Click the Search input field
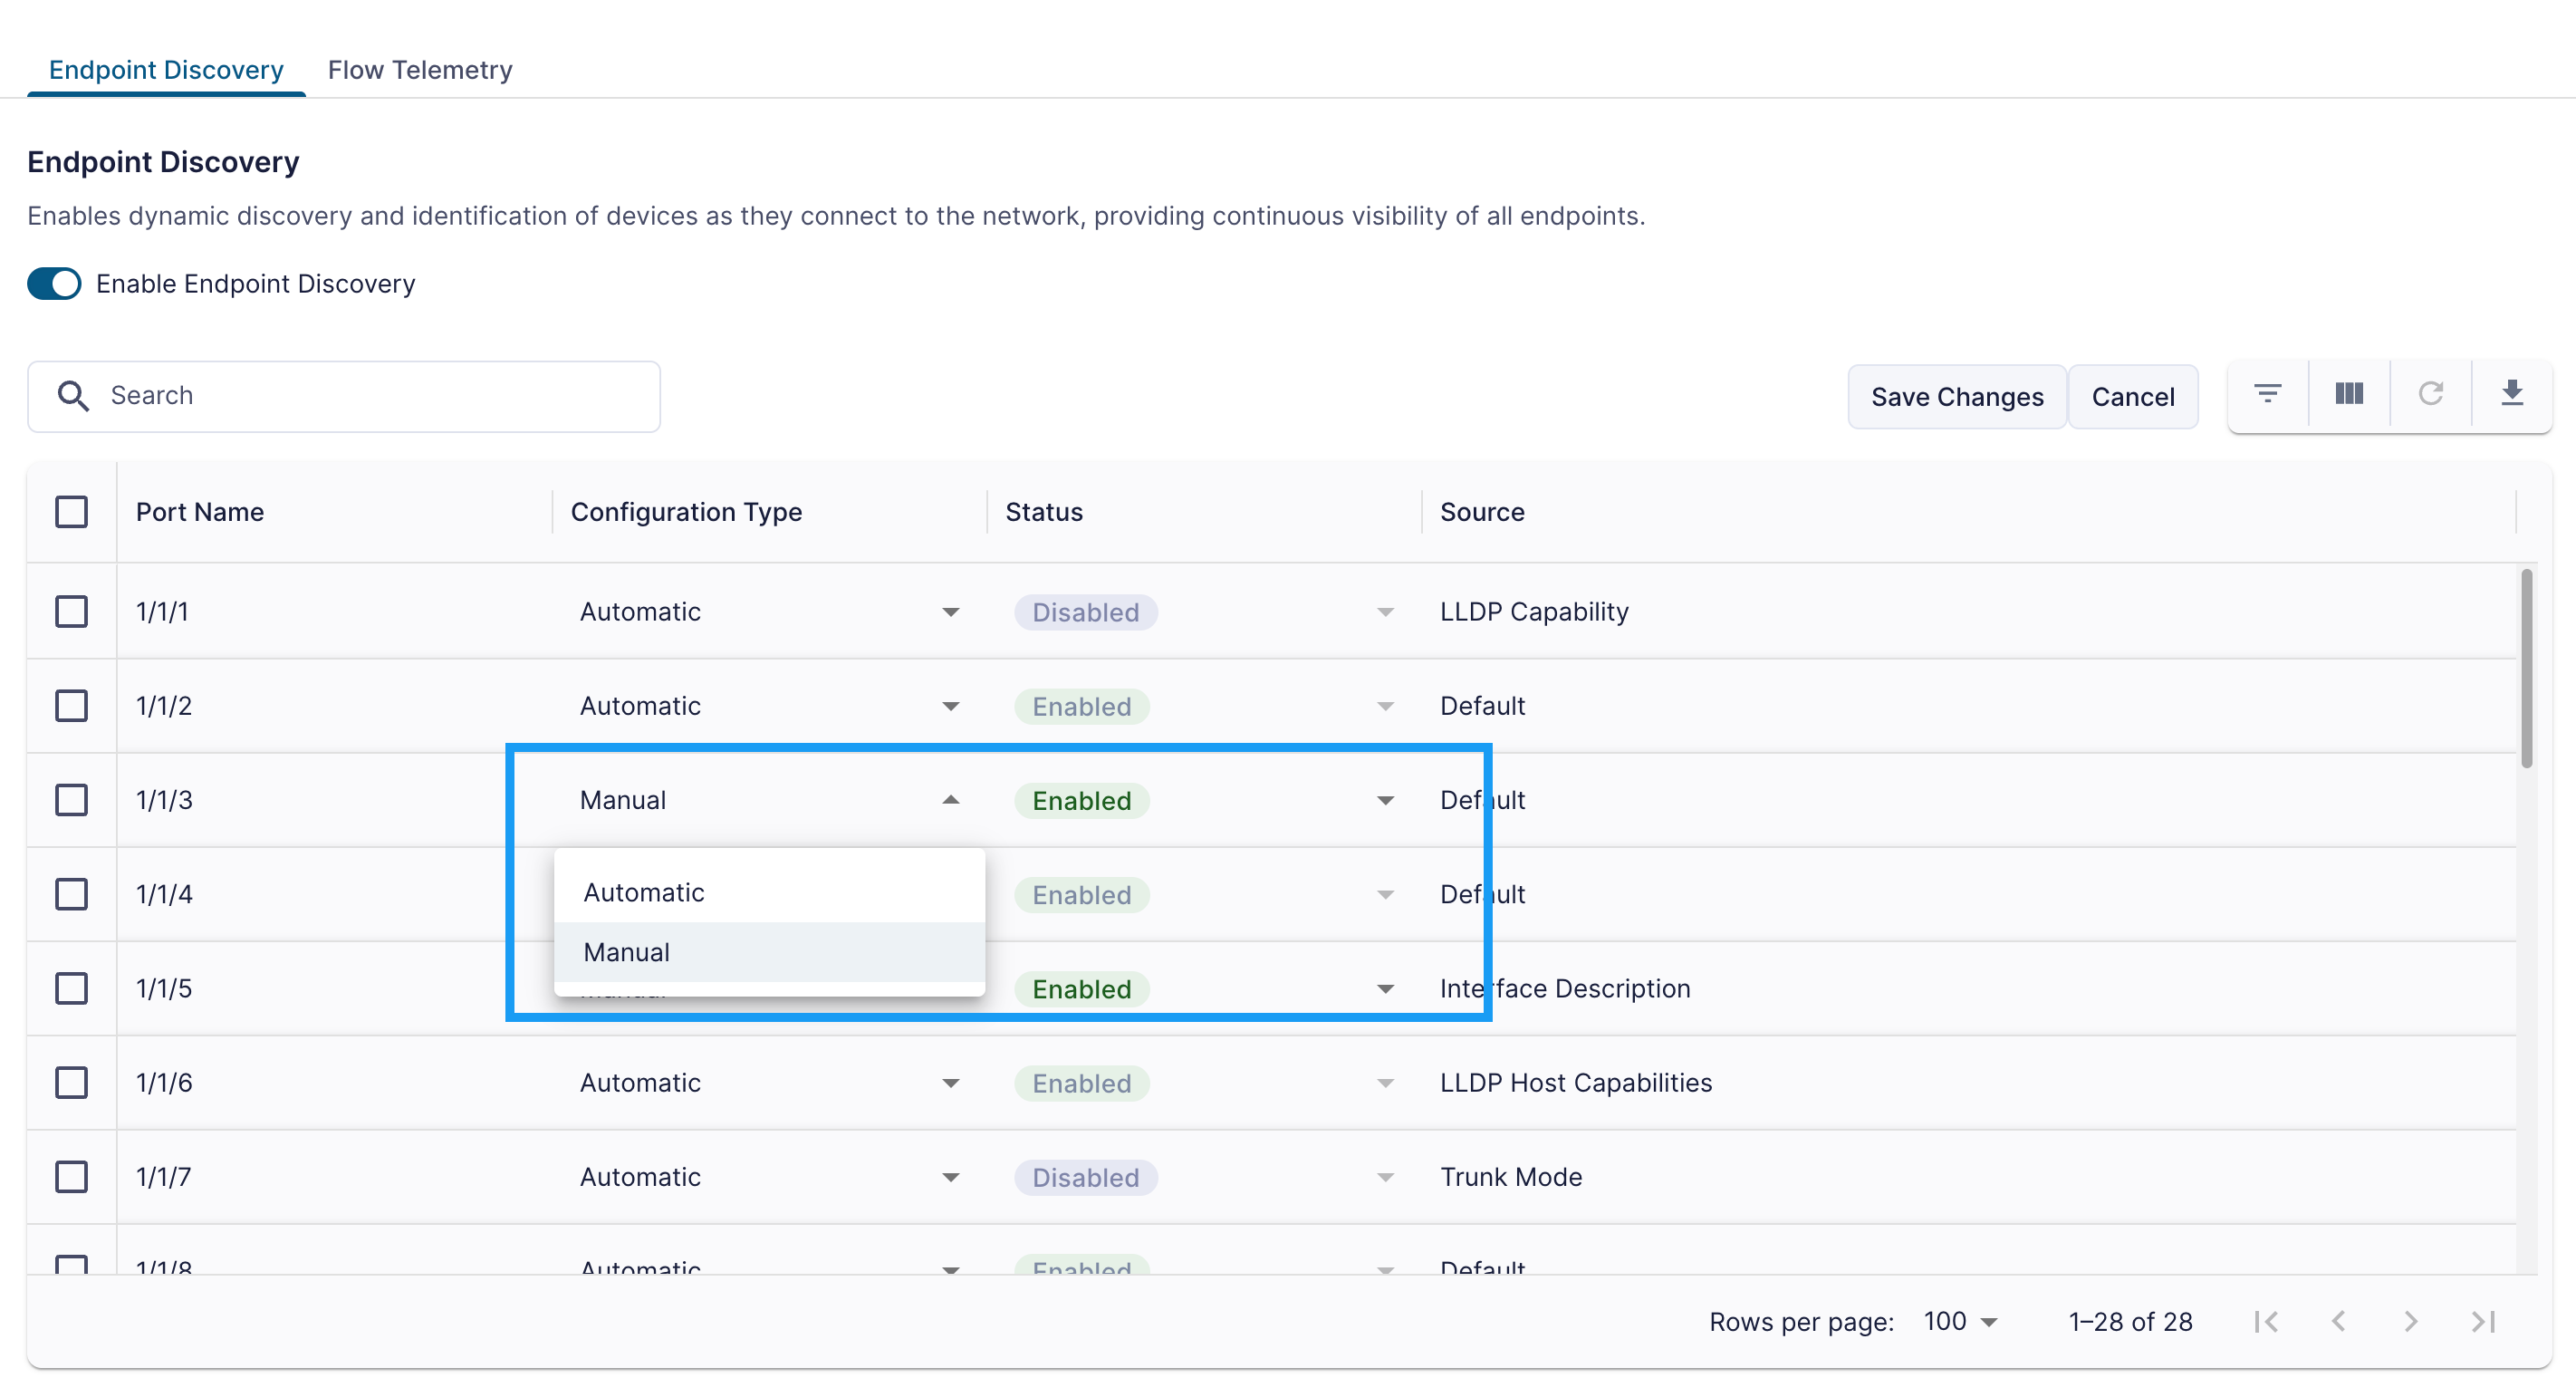The height and width of the screenshot is (1397, 2576). tap(344, 396)
